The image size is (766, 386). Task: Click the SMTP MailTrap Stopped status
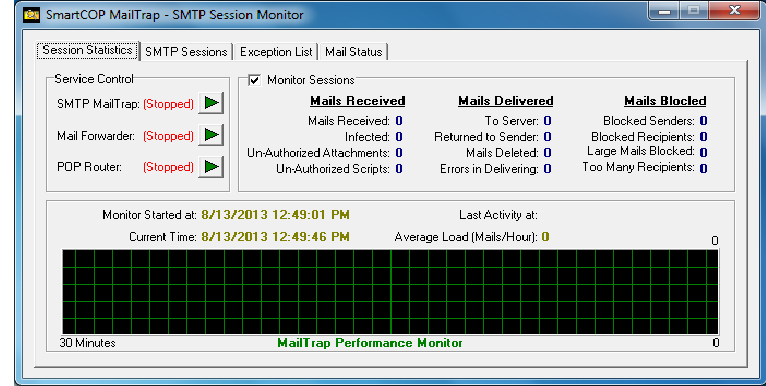point(169,104)
